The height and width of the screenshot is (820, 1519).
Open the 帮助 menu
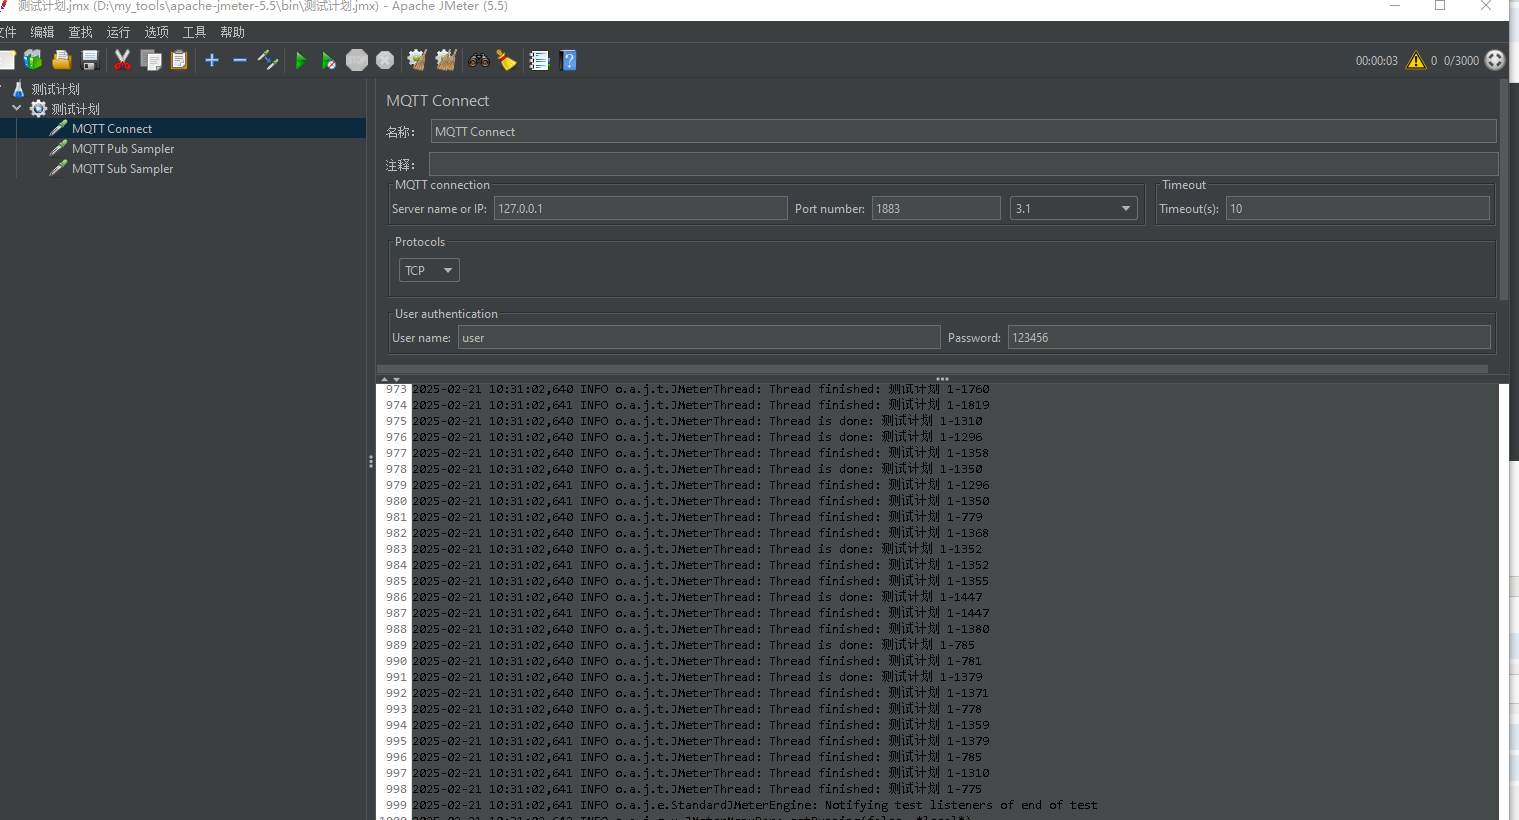coord(232,32)
